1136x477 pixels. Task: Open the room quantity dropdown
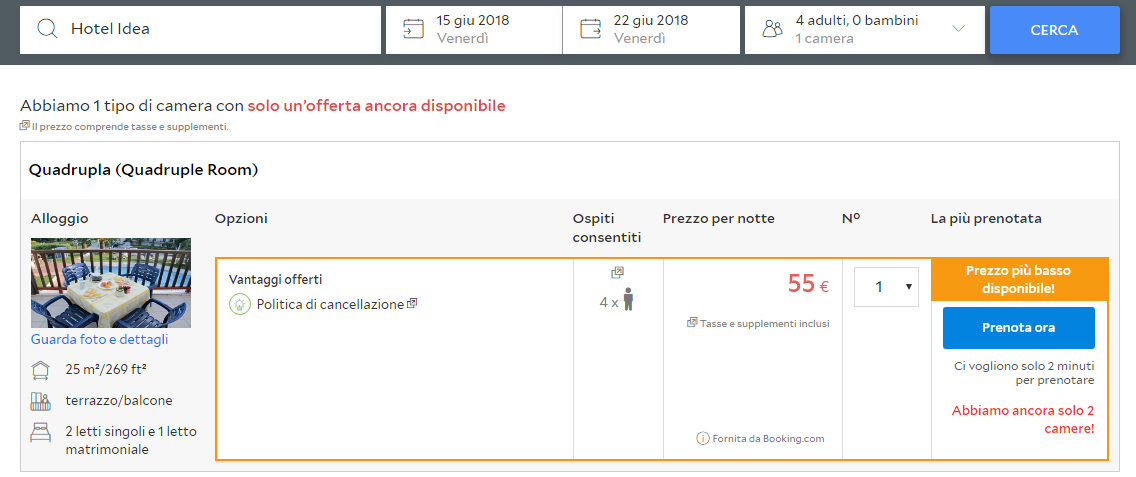885,287
